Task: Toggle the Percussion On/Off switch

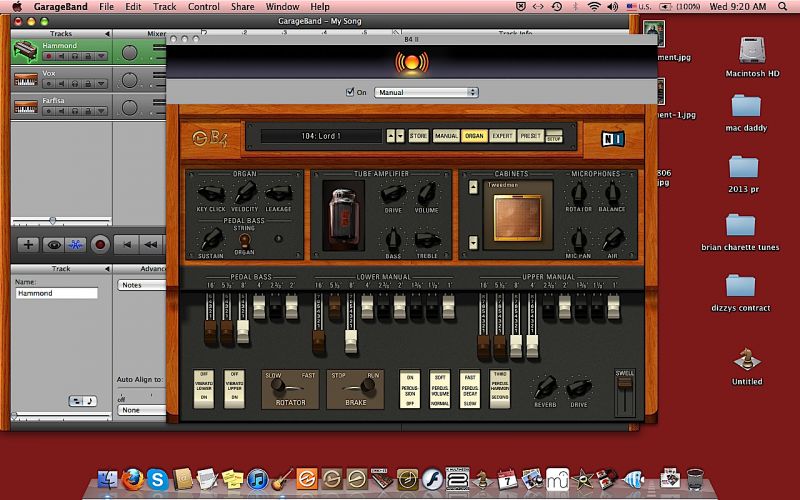Action: (x=410, y=389)
